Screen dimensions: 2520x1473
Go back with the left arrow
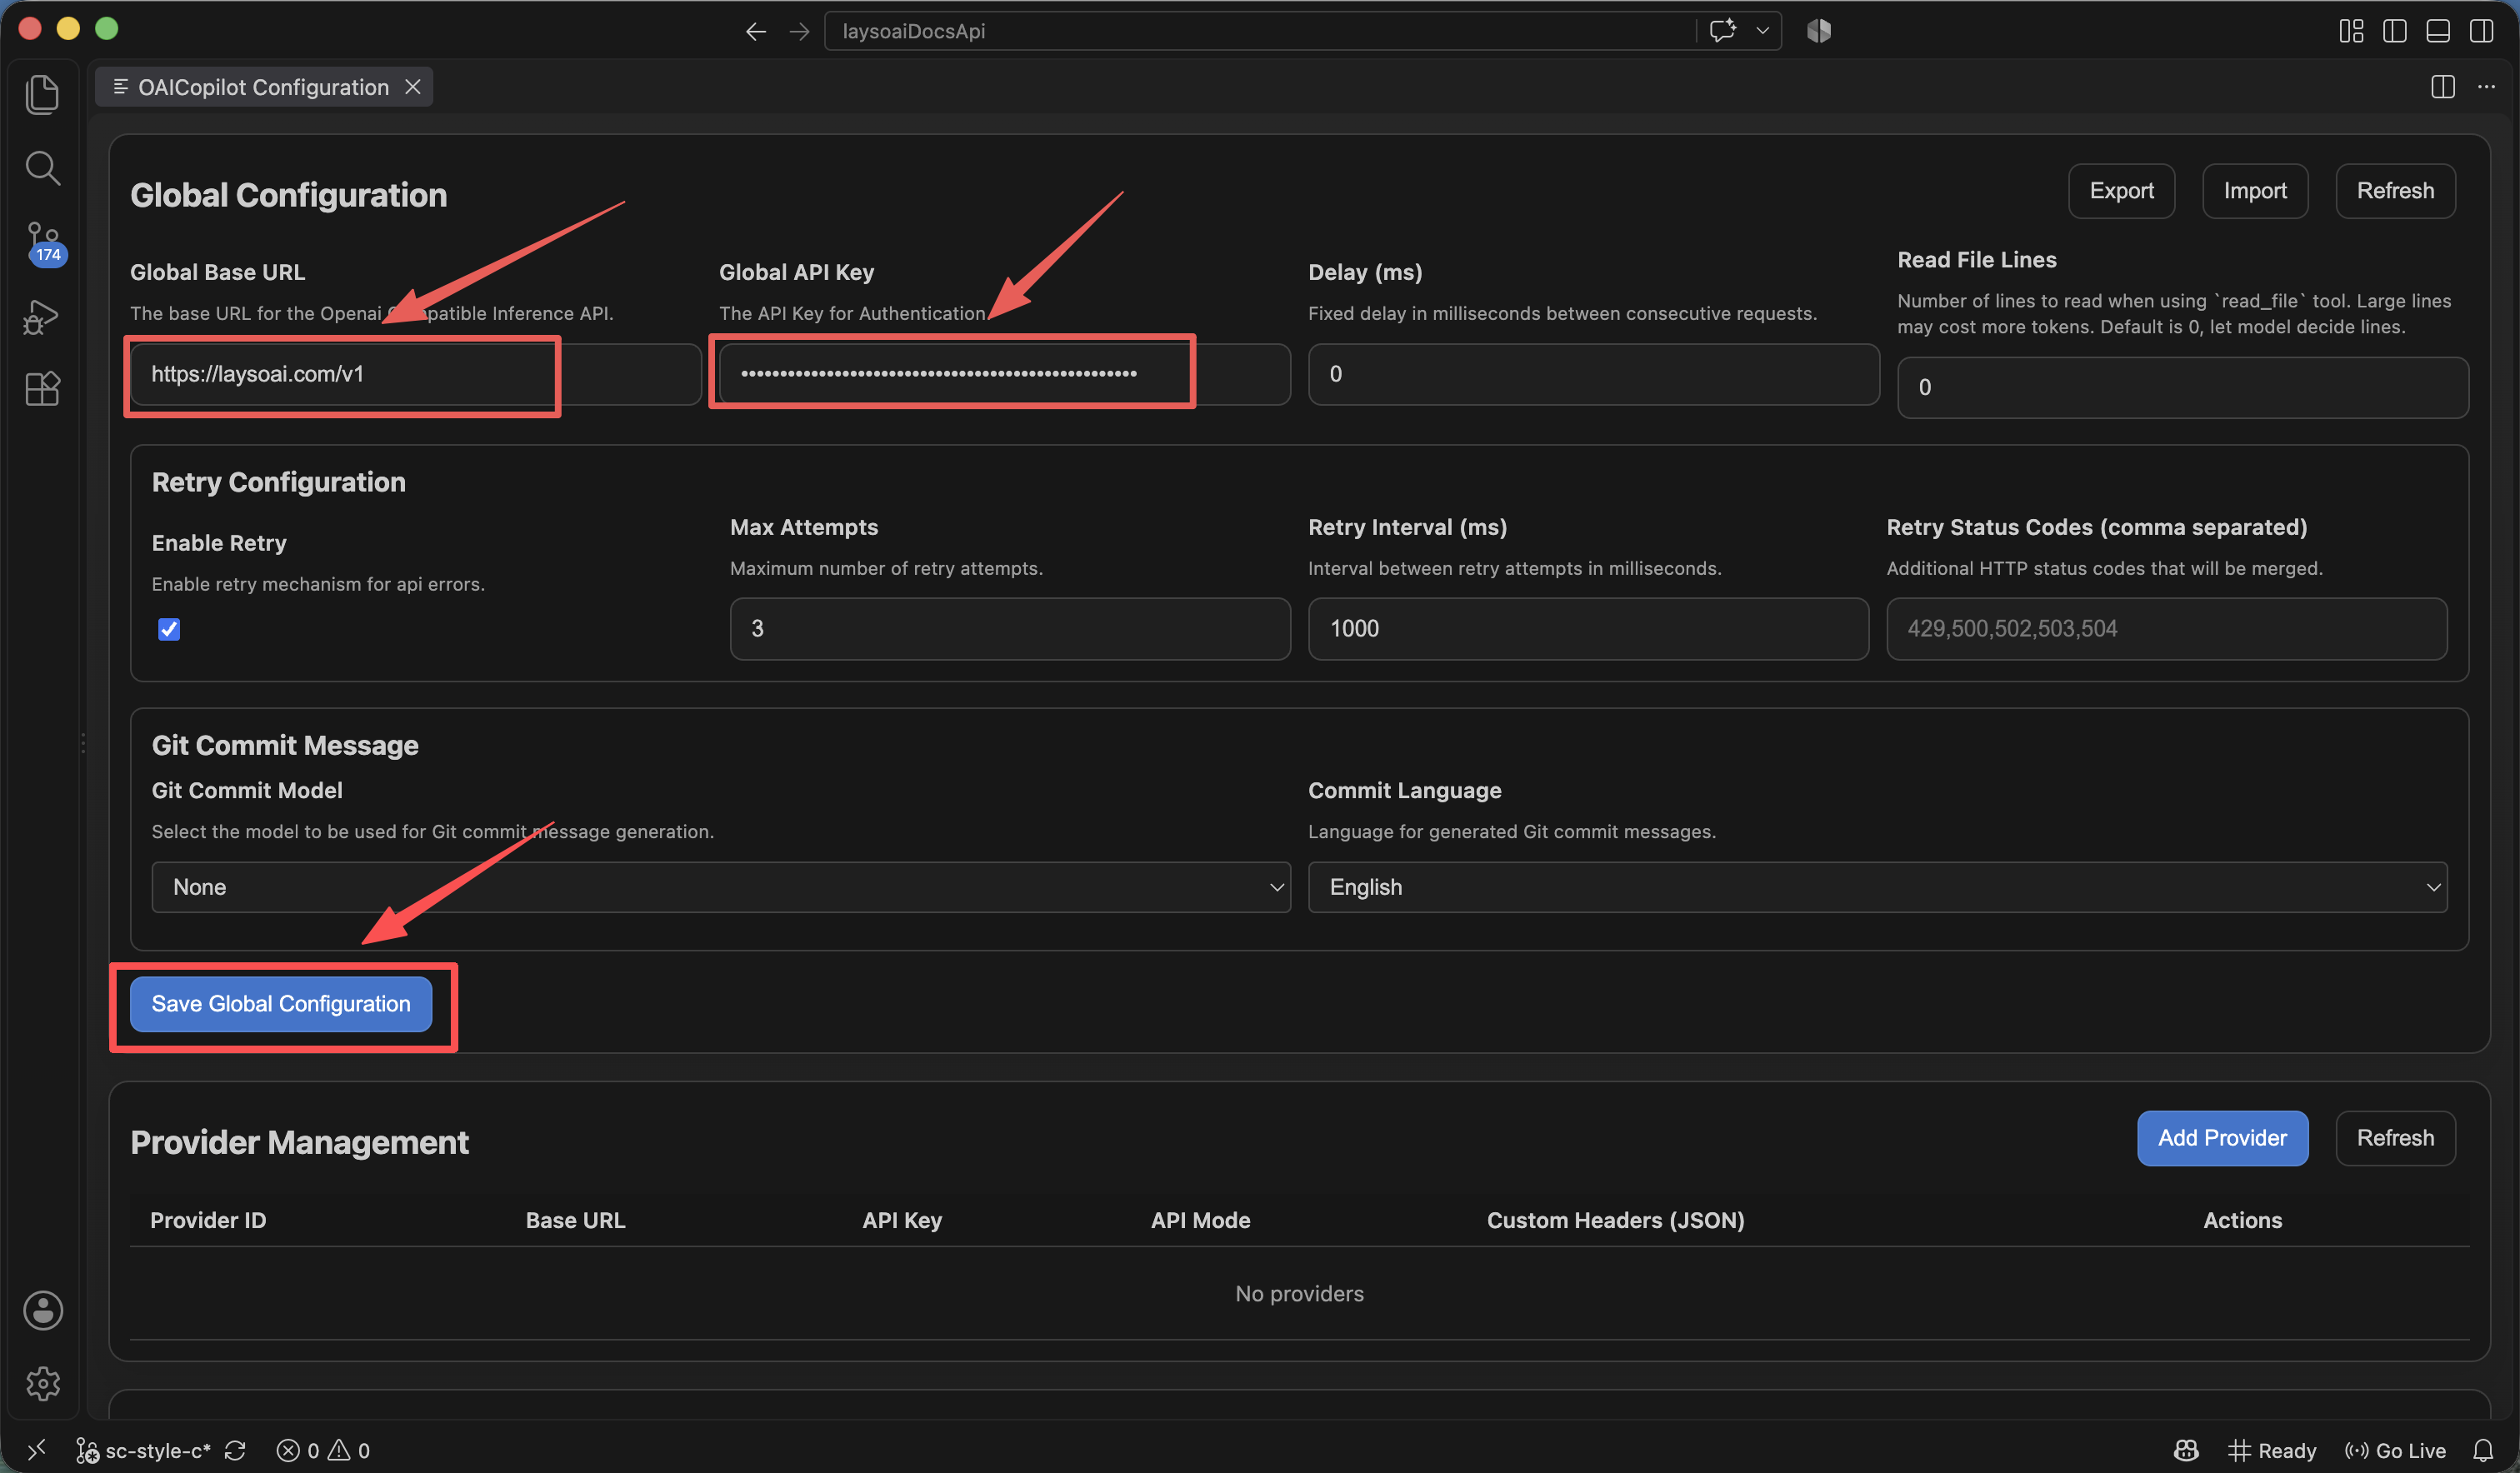pos(756,31)
